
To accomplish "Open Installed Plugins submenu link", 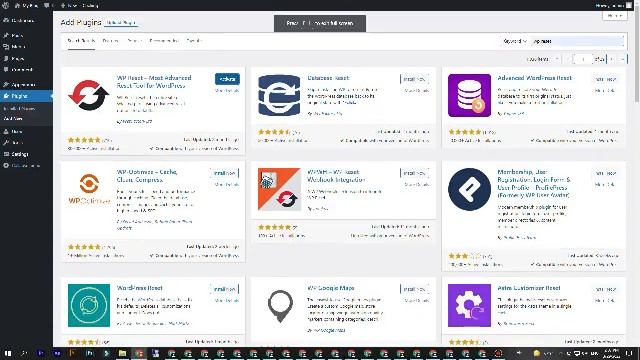I will coord(19,109).
